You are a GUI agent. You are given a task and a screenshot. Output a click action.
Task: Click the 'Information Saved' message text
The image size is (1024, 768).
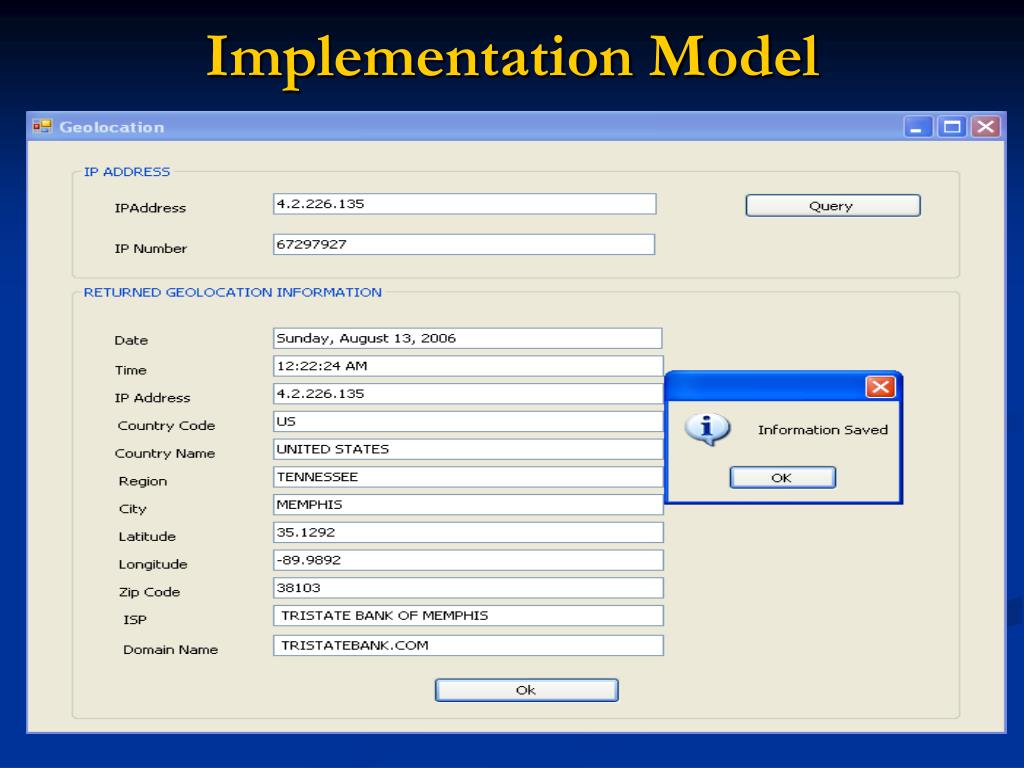pos(823,430)
